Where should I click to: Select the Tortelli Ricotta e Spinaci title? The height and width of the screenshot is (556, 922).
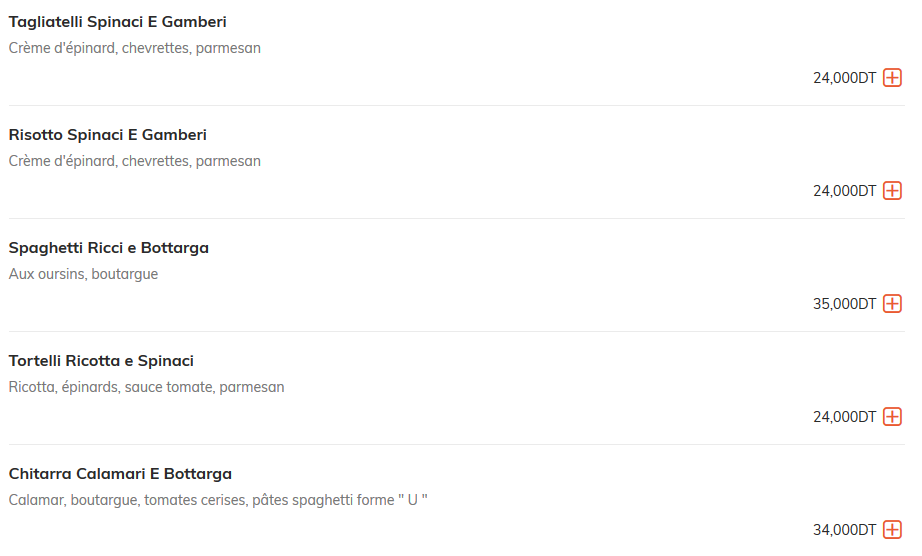pos(101,361)
